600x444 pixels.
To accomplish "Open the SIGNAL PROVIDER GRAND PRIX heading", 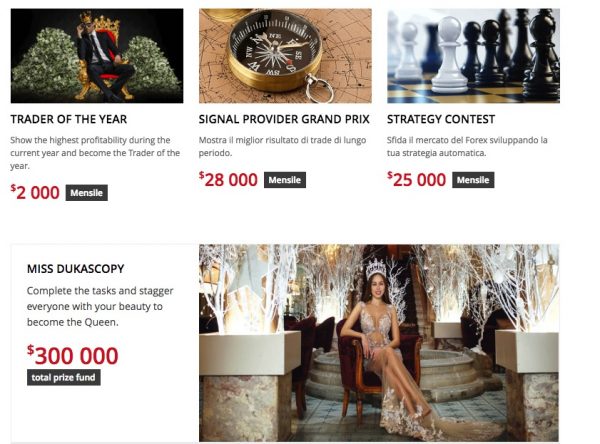I will [x=284, y=119].
